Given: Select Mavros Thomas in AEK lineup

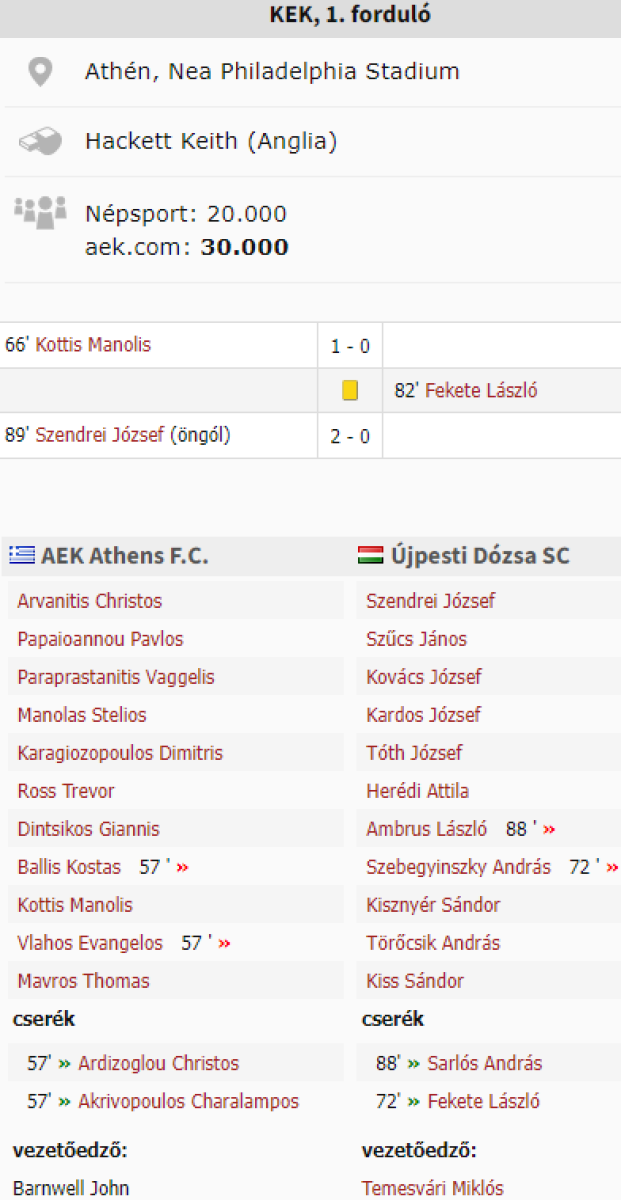Looking at the screenshot, I should point(83,981).
